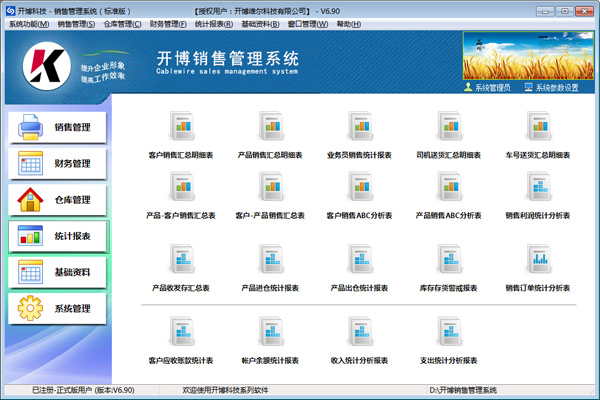The image size is (600, 400).
Task: Click the 系统参数设置 monitor icon
Action: click(528, 87)
